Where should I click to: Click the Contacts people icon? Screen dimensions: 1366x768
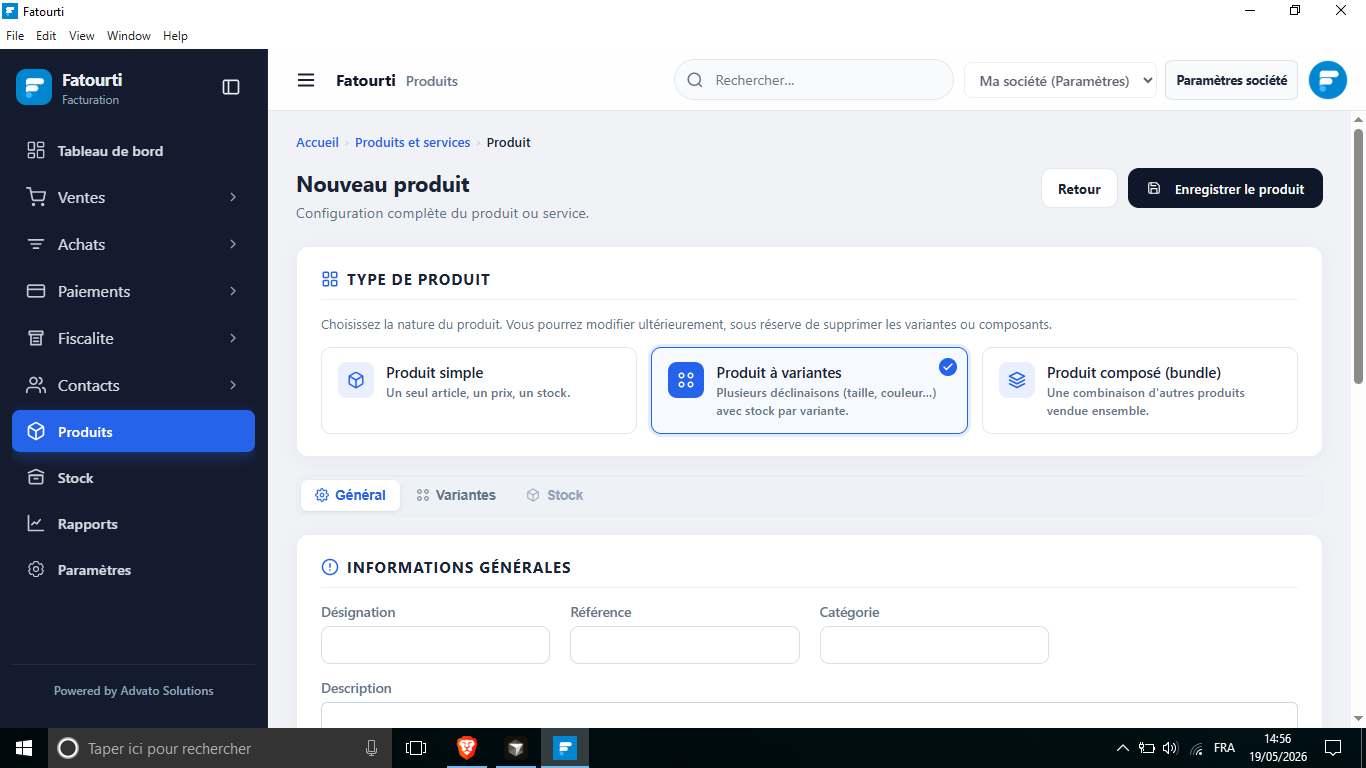36,385
